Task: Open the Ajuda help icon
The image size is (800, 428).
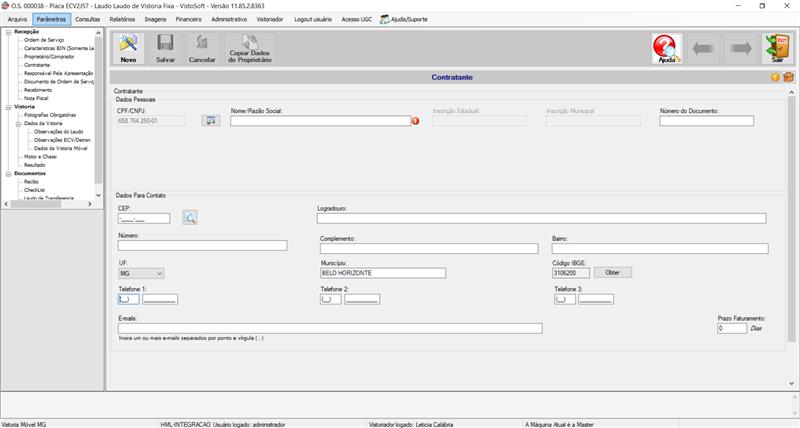Action: click(666, 48)
